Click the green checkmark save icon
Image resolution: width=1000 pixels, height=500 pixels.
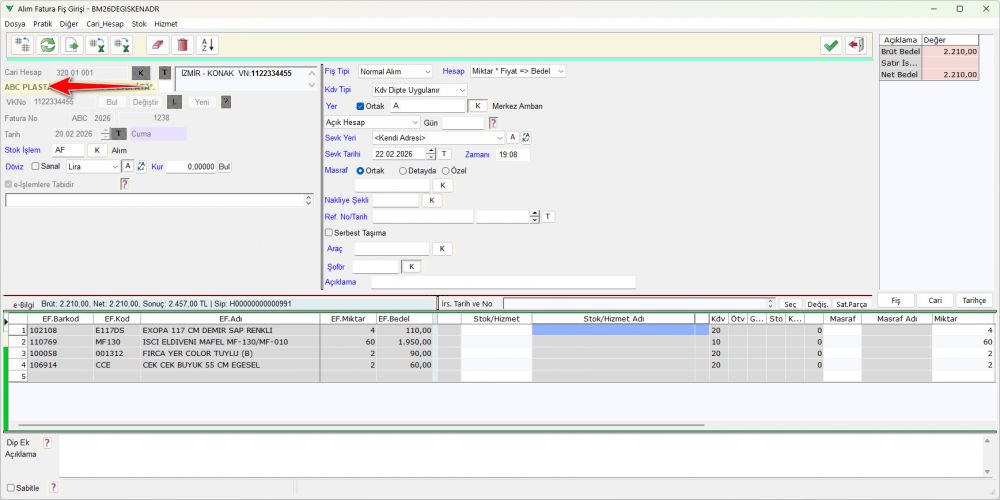click(x=830, y=45)
